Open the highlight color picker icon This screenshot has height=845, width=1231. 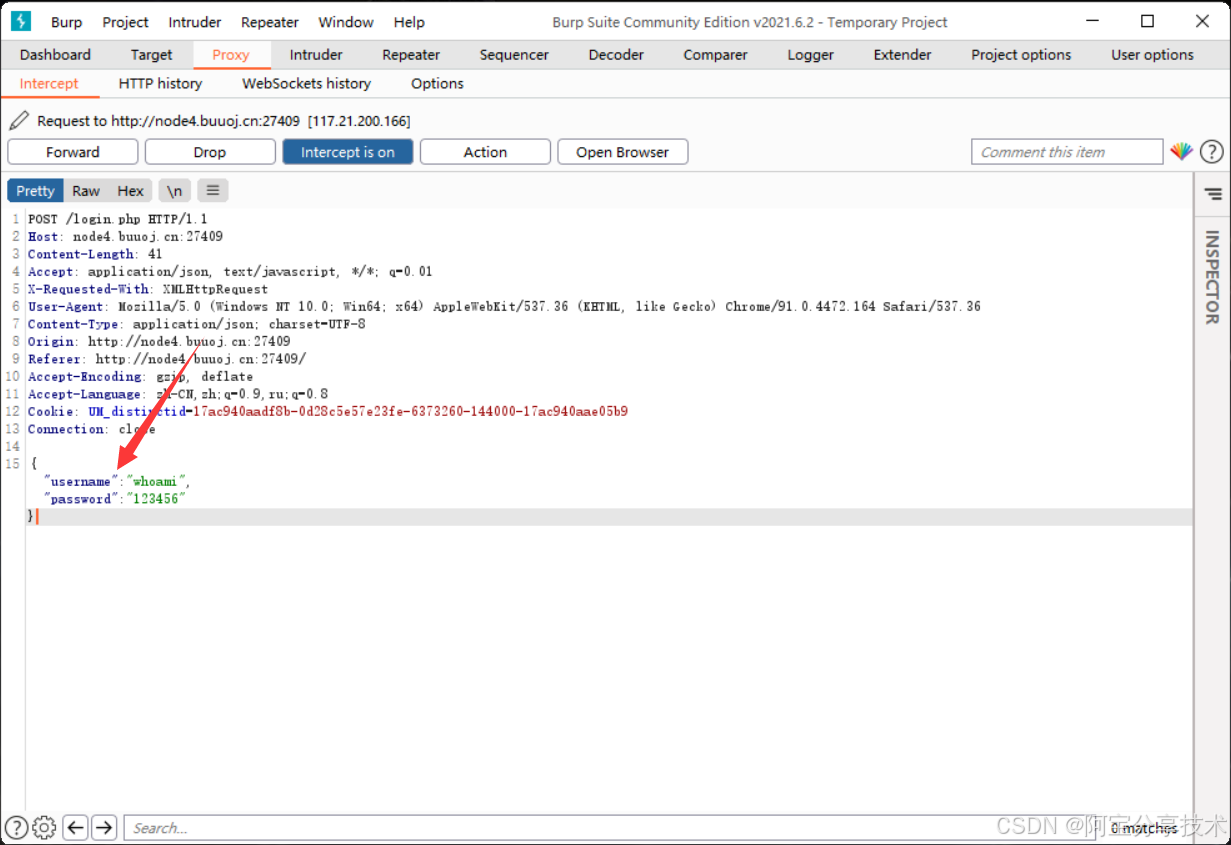click(1182, 152)
